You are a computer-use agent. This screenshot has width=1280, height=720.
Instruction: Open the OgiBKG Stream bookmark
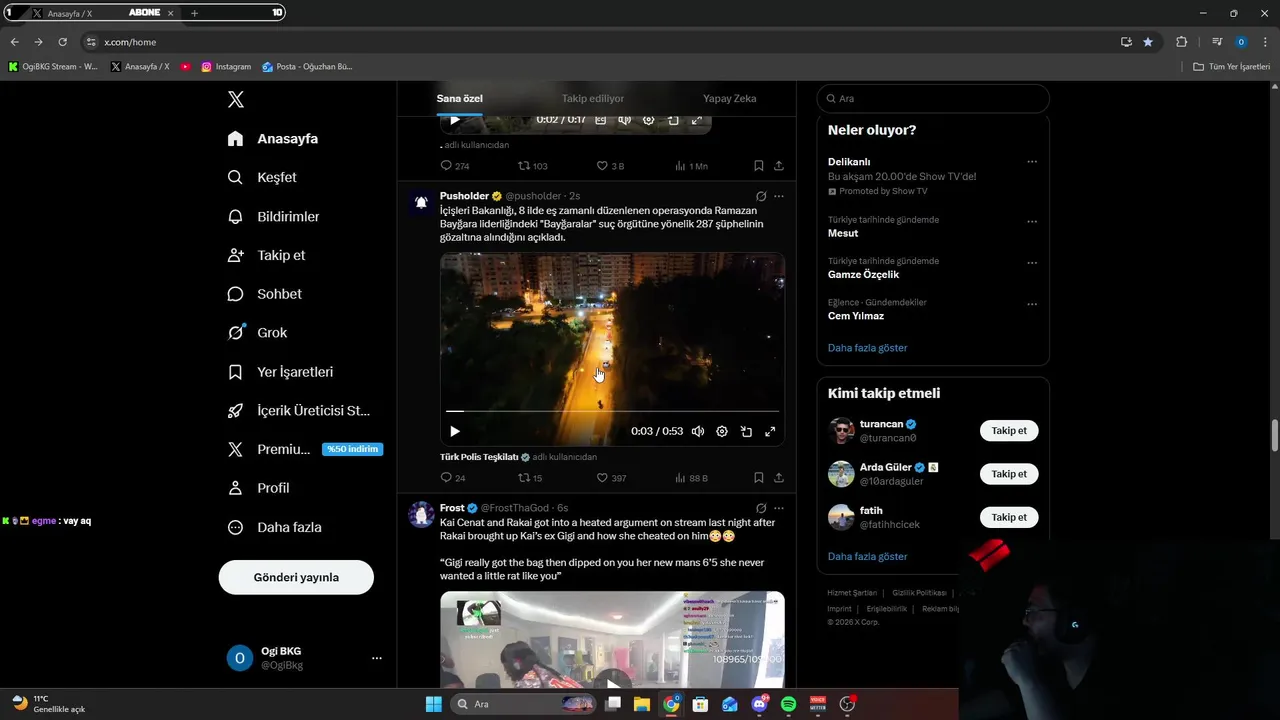click(x=53, y=67)
